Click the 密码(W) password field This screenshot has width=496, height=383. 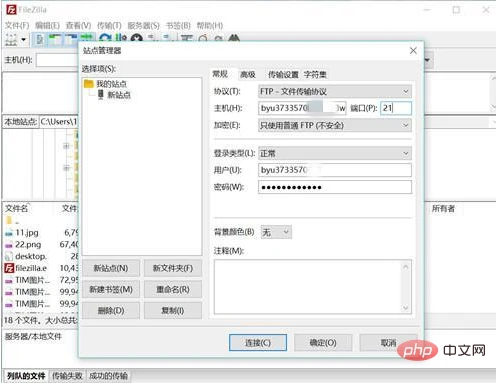pyautogui.click(x=335, y=187)
